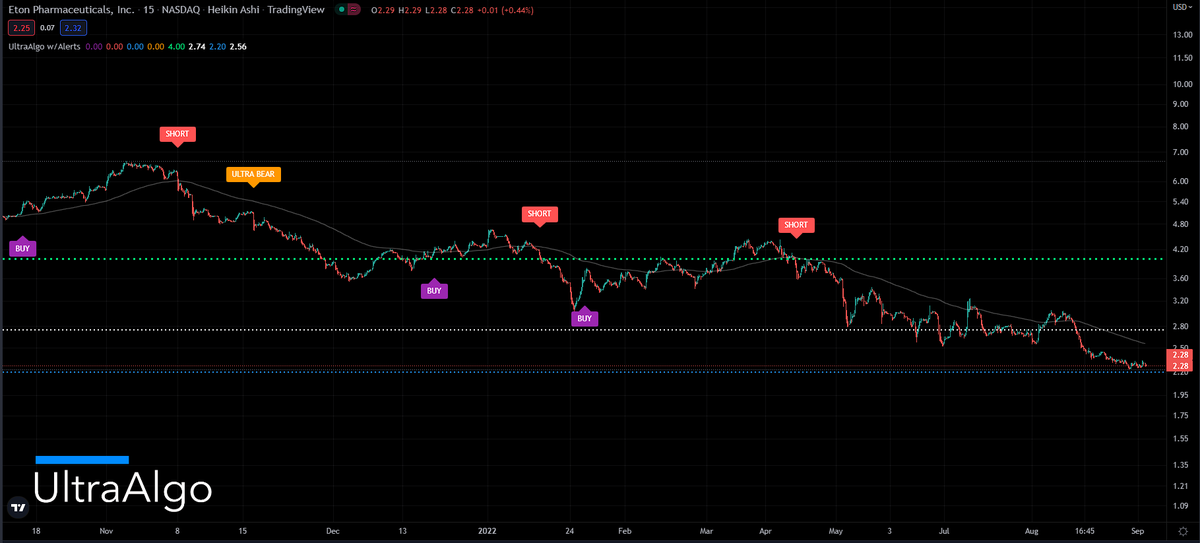Click the 7.00 price axis label

1179,152
